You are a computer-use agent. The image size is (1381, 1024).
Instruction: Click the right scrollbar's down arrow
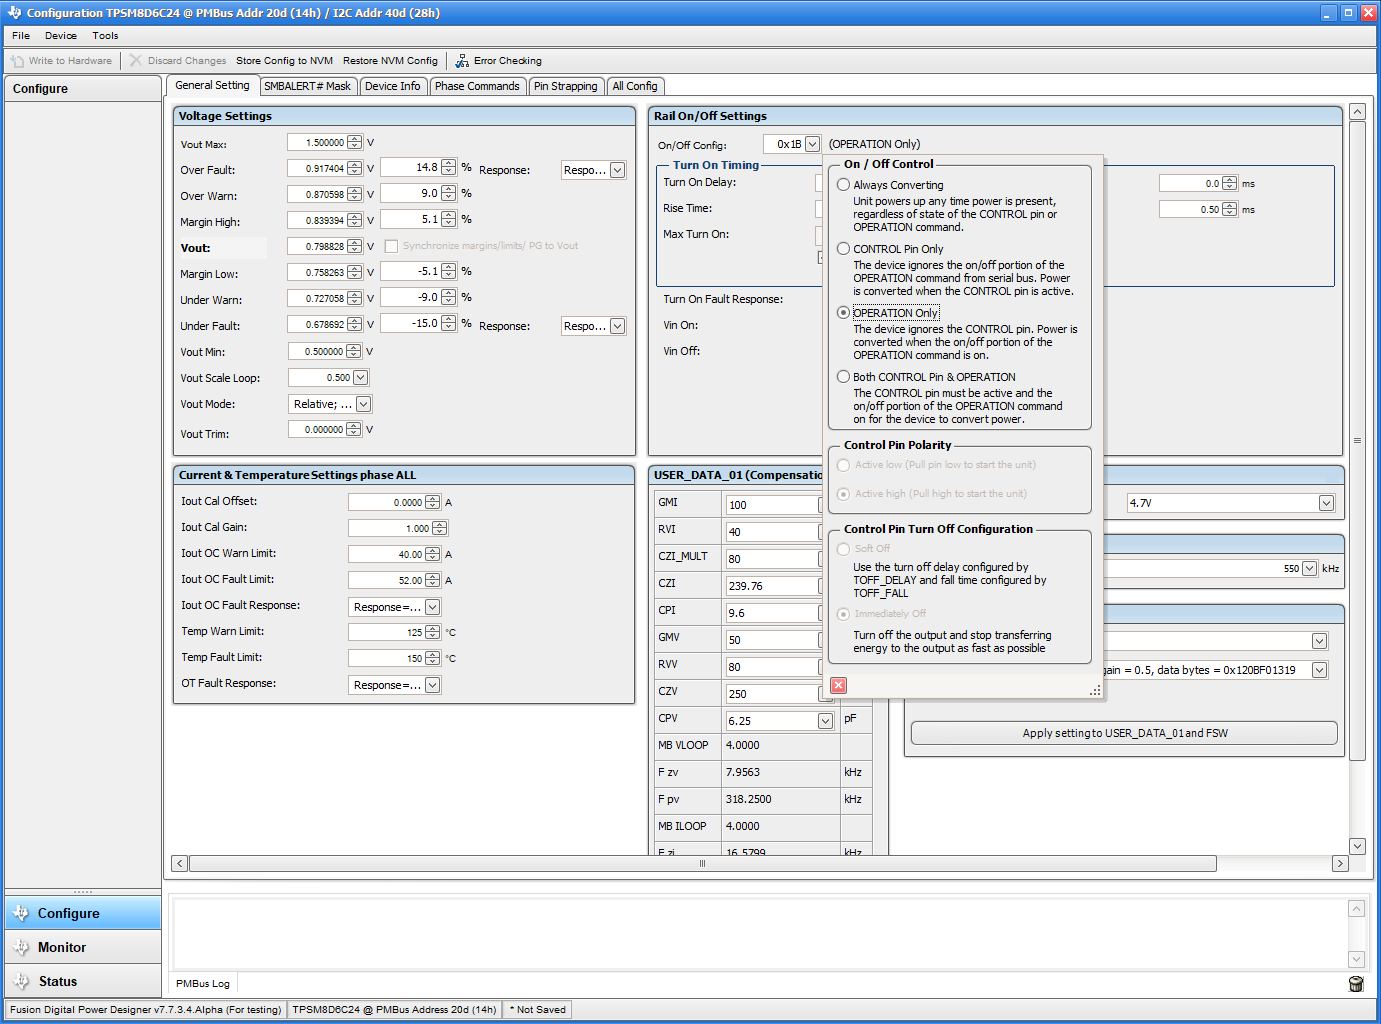(1357, 845)
